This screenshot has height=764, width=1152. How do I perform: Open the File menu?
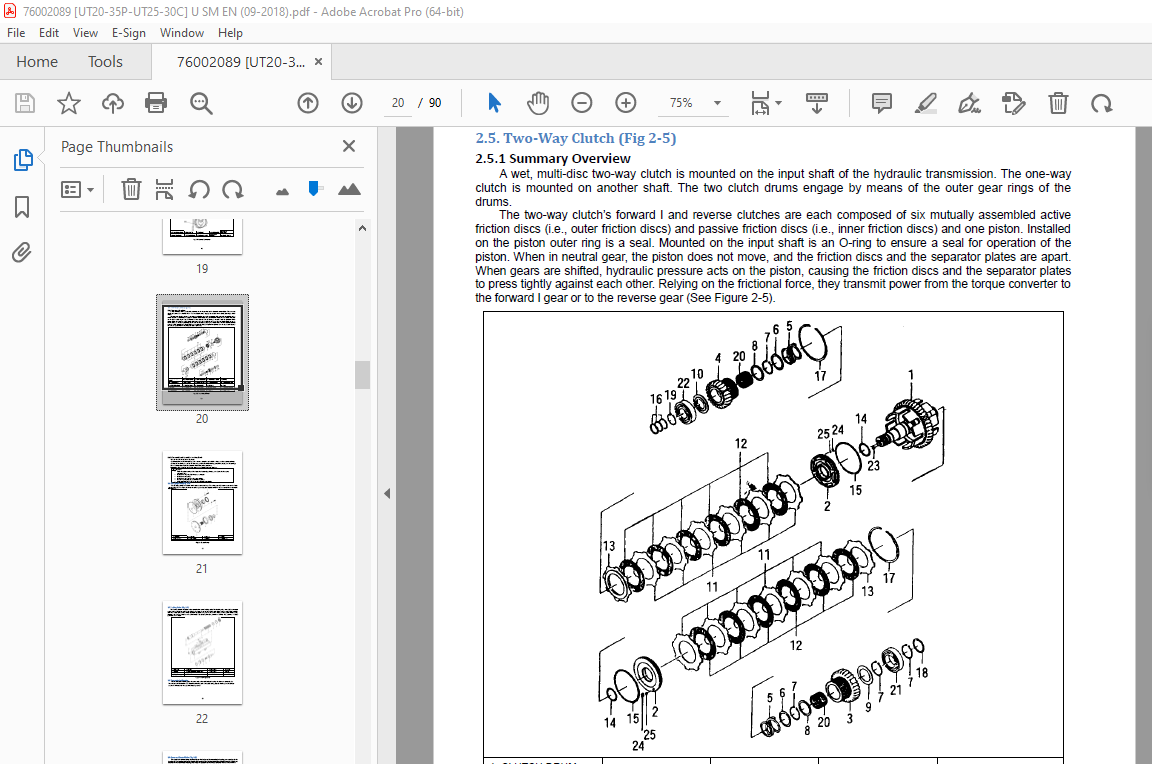(x=16, y=33)
